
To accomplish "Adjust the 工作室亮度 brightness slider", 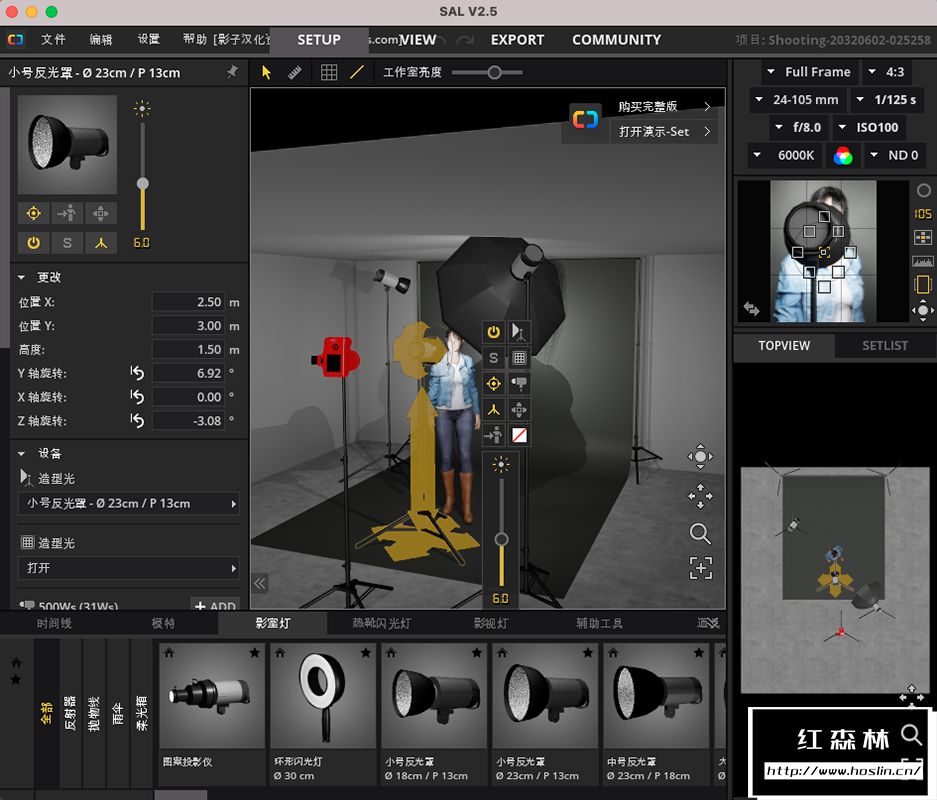I will [494, 72].
